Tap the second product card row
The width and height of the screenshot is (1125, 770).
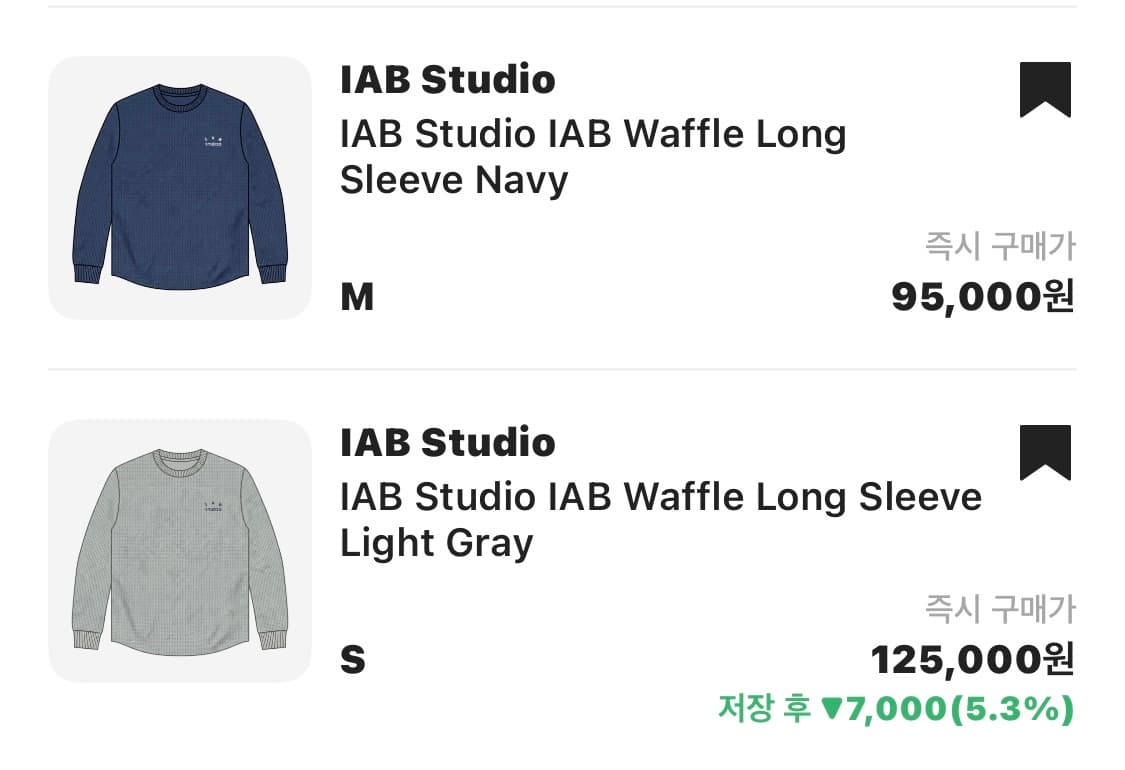point(562,550)
